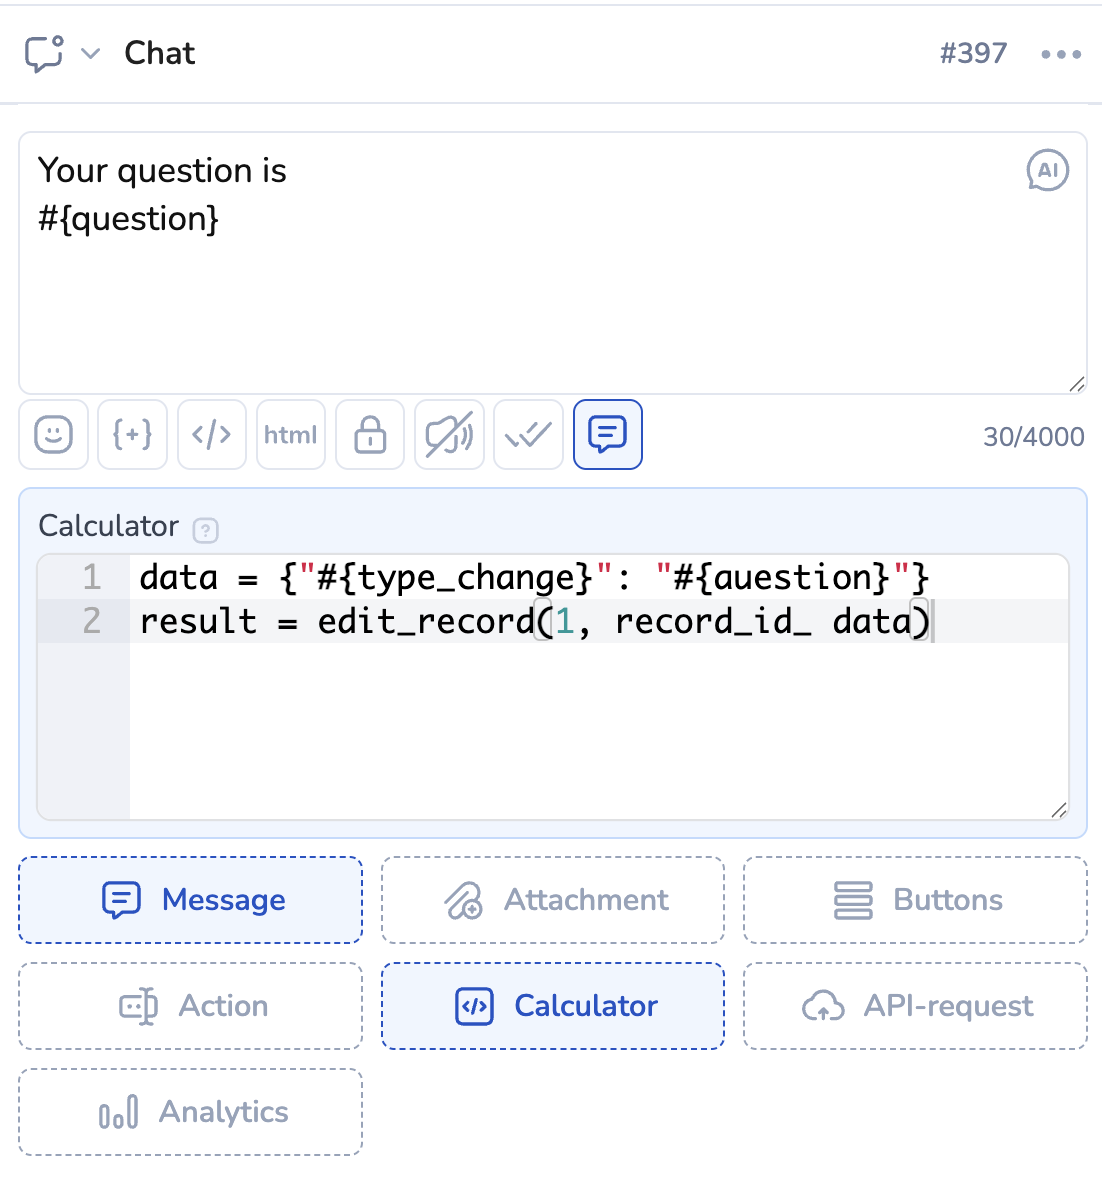Toggle the muted sound notification icon
1102x1178 pixels.
450,434
